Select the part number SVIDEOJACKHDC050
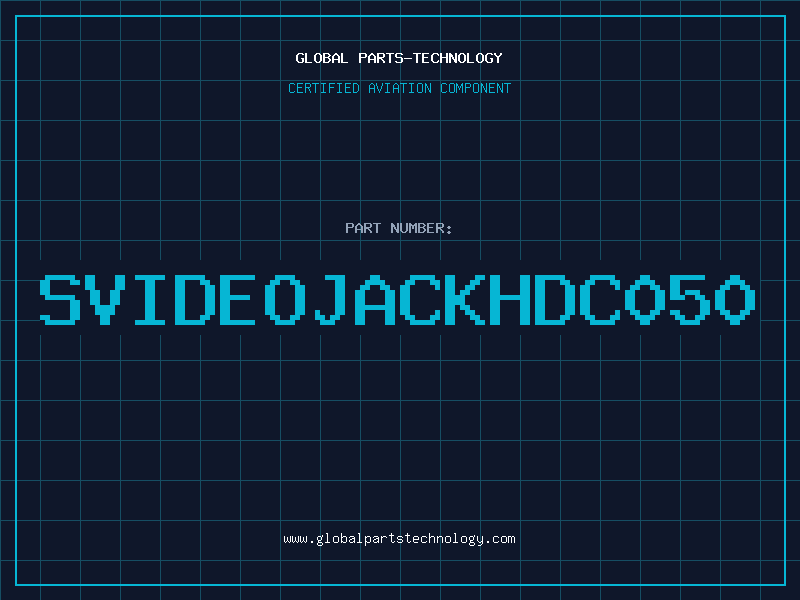This screenshot has width=800, height=600. (397, 299)
